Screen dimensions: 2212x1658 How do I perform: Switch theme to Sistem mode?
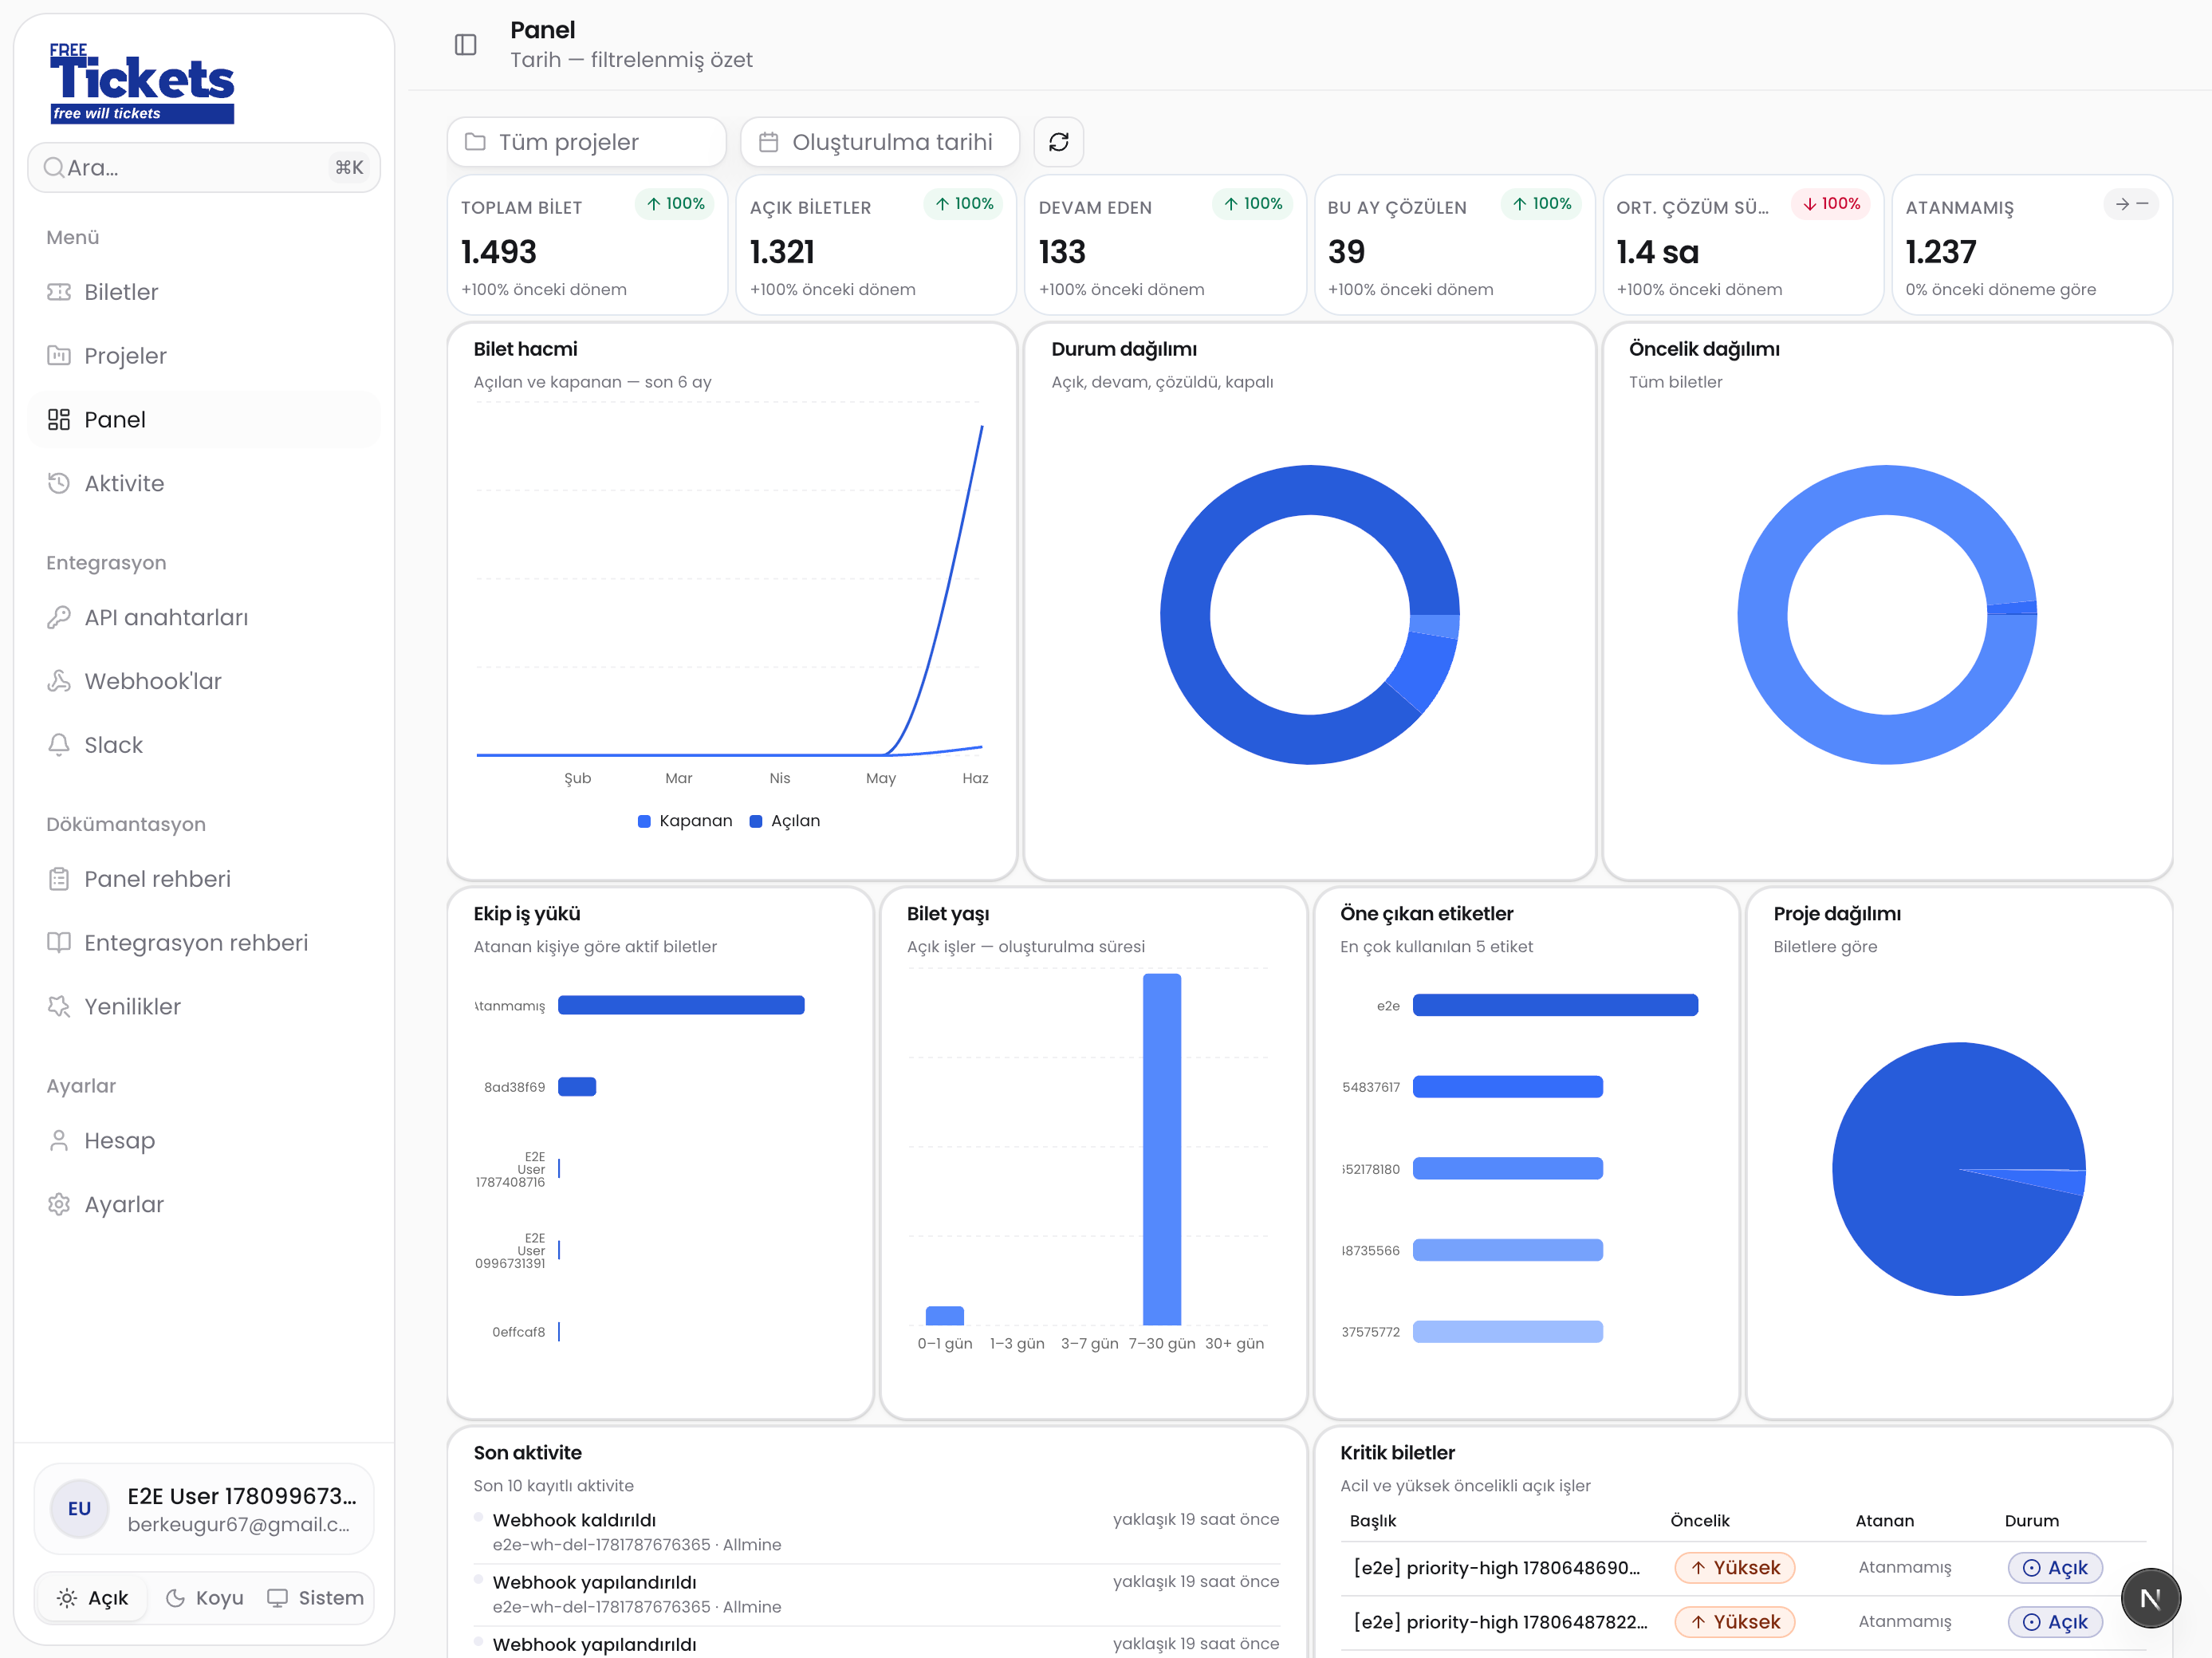pyautogui.click(x=316, y=1598)
